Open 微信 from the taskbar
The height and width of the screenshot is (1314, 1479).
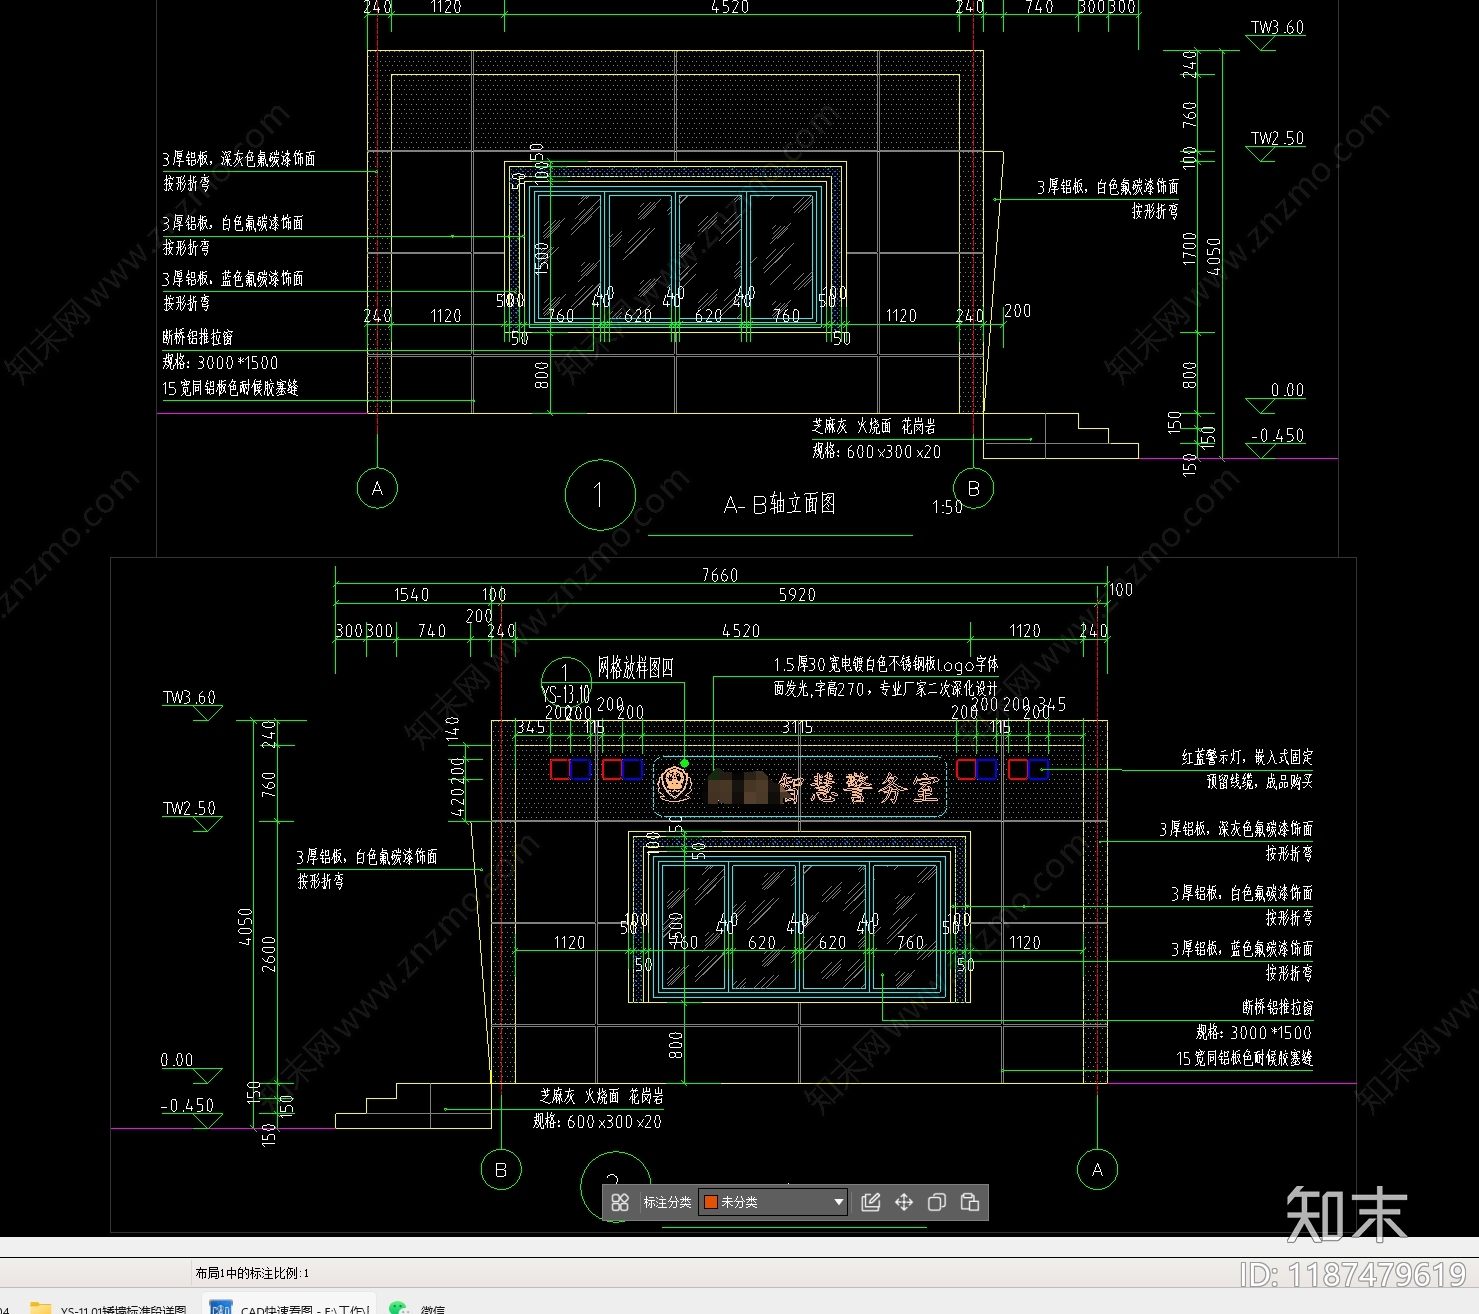(418, 1307)
